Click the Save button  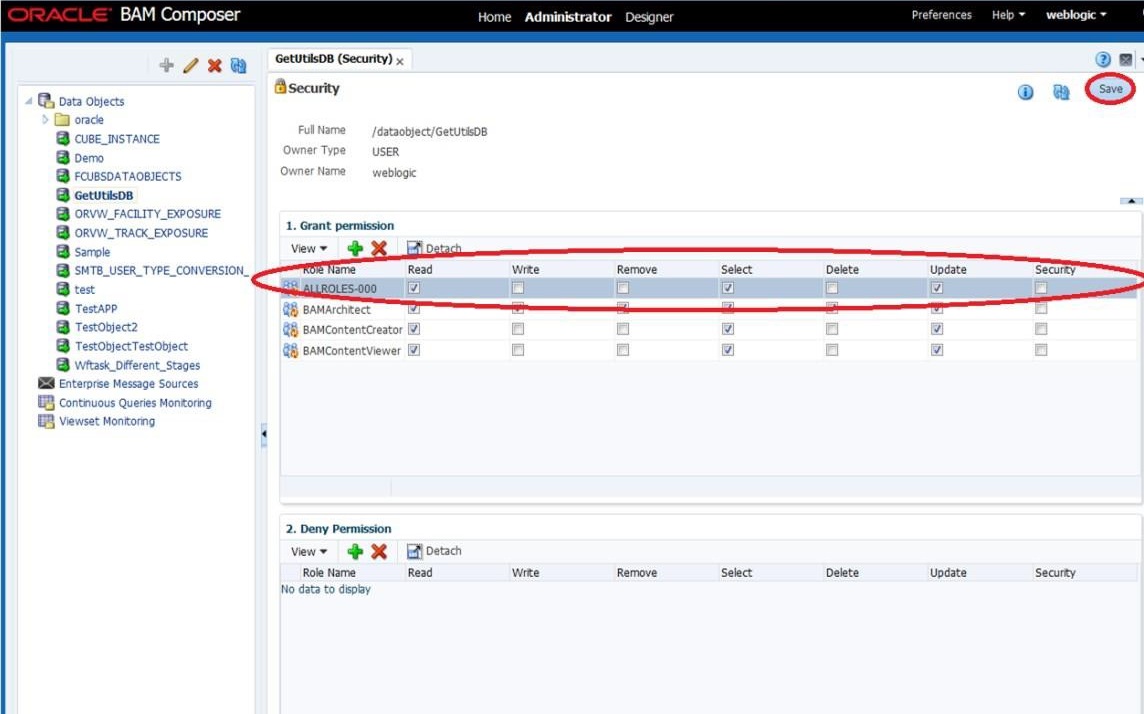tap(1110, 89)
